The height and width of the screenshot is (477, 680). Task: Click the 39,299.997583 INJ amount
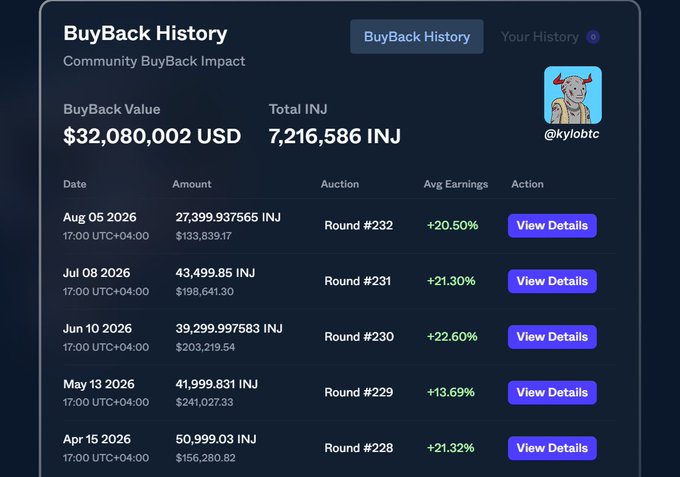click(229, 328)
